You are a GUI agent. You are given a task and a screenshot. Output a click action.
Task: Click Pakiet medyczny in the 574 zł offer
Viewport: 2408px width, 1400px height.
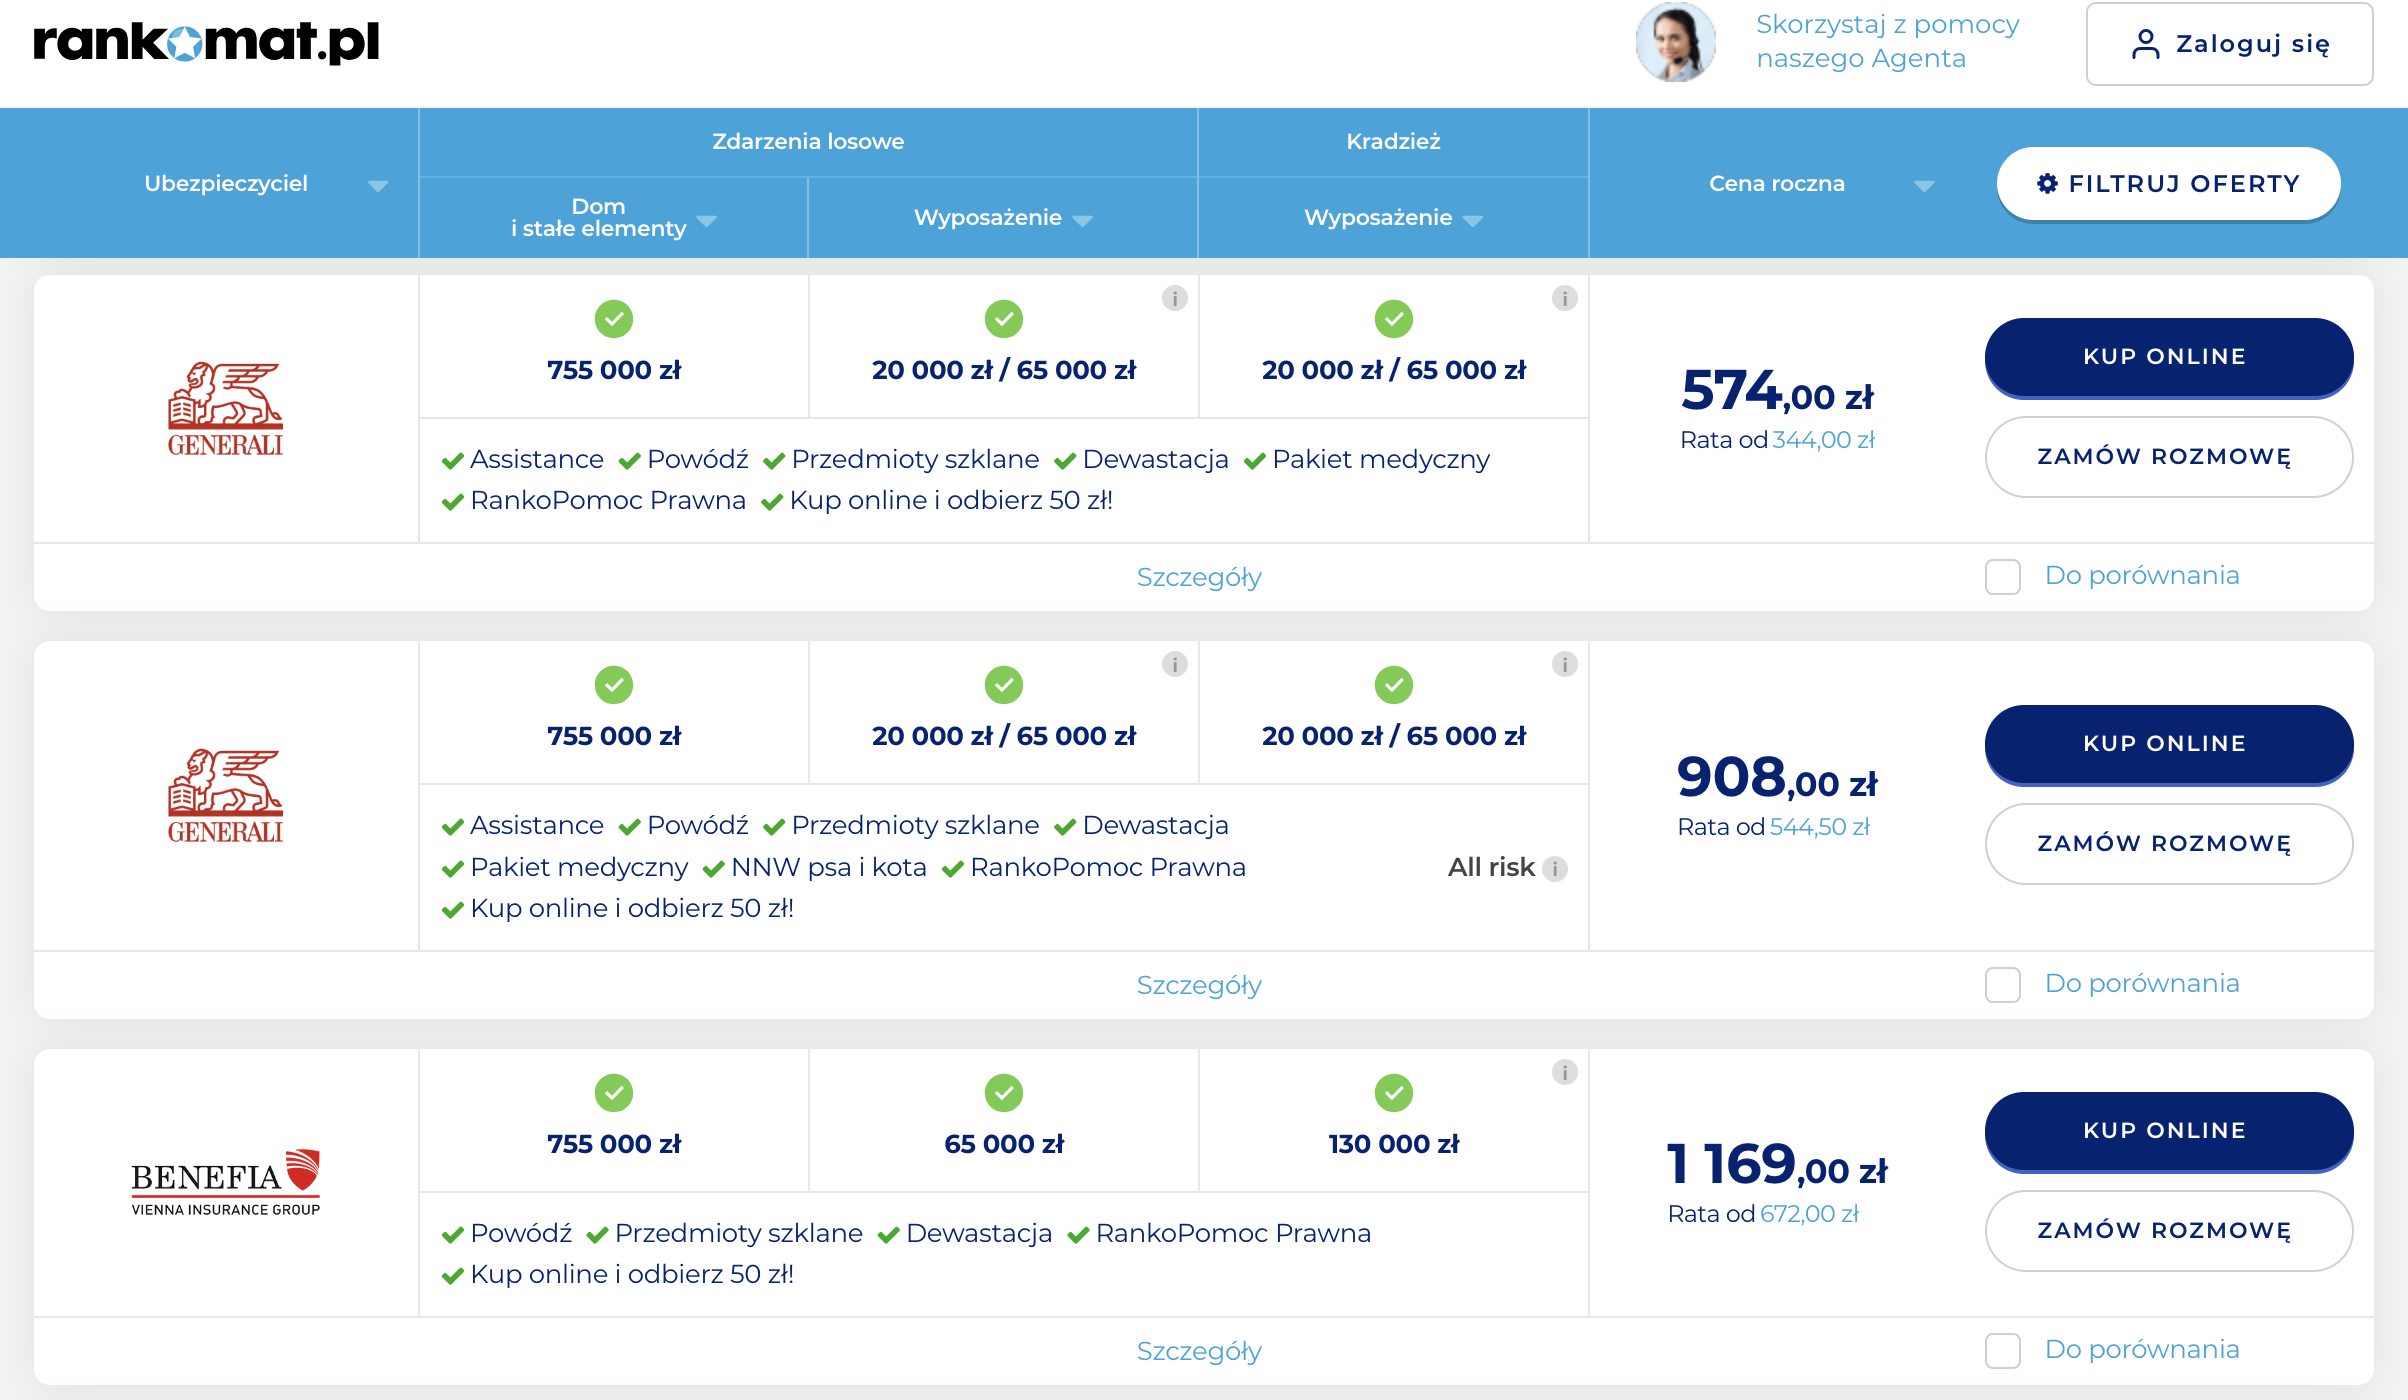point(1380,459)
